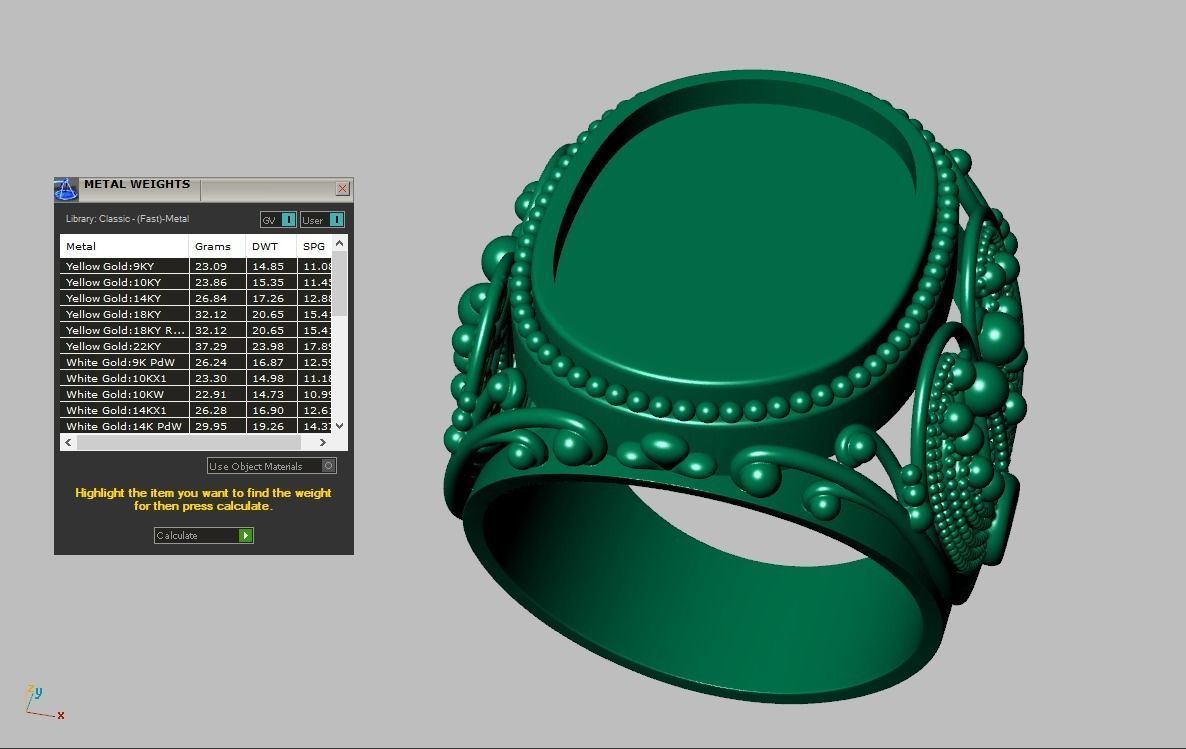Enable Use Object Materials option

[x=272, y=466]
